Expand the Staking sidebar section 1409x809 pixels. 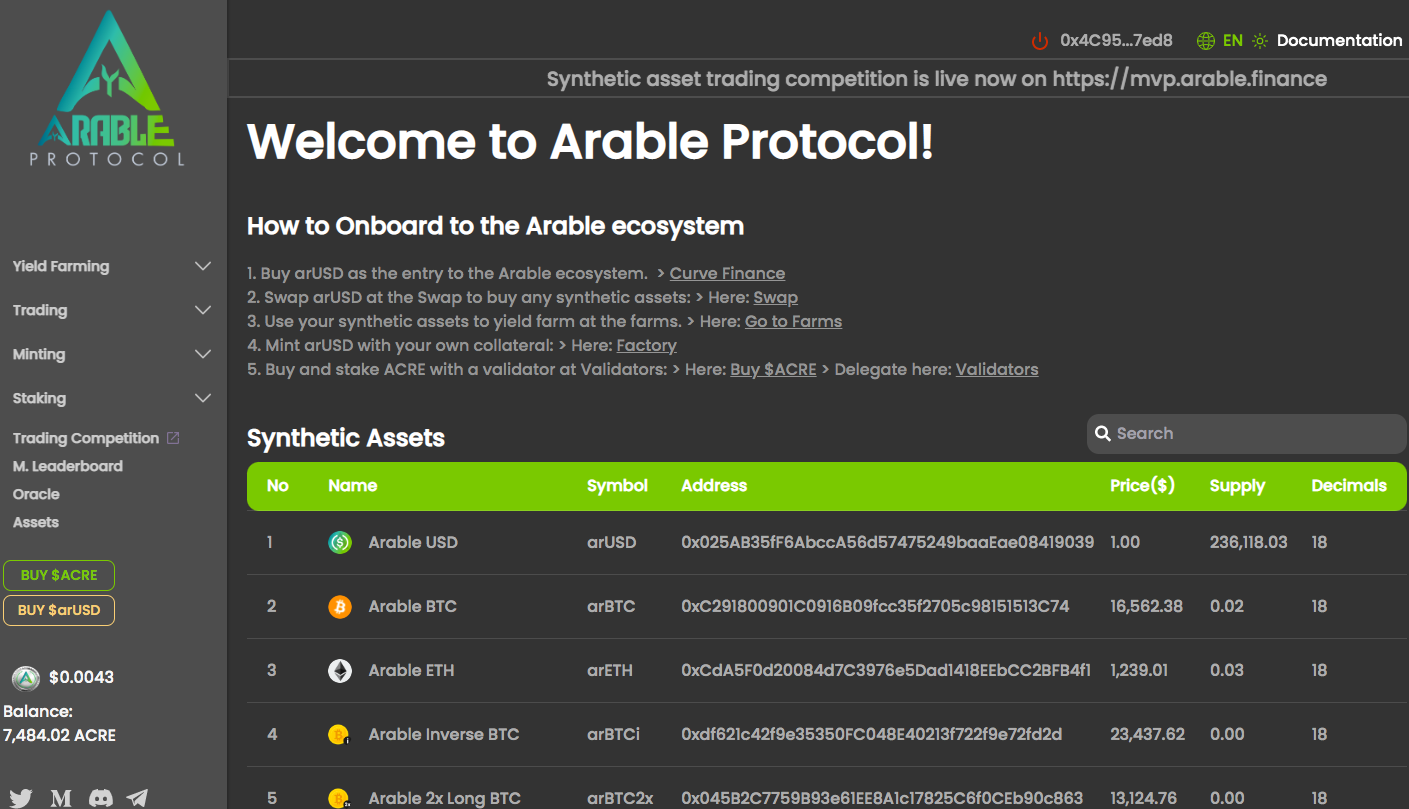pyautogui.click(x=112, y=398)
